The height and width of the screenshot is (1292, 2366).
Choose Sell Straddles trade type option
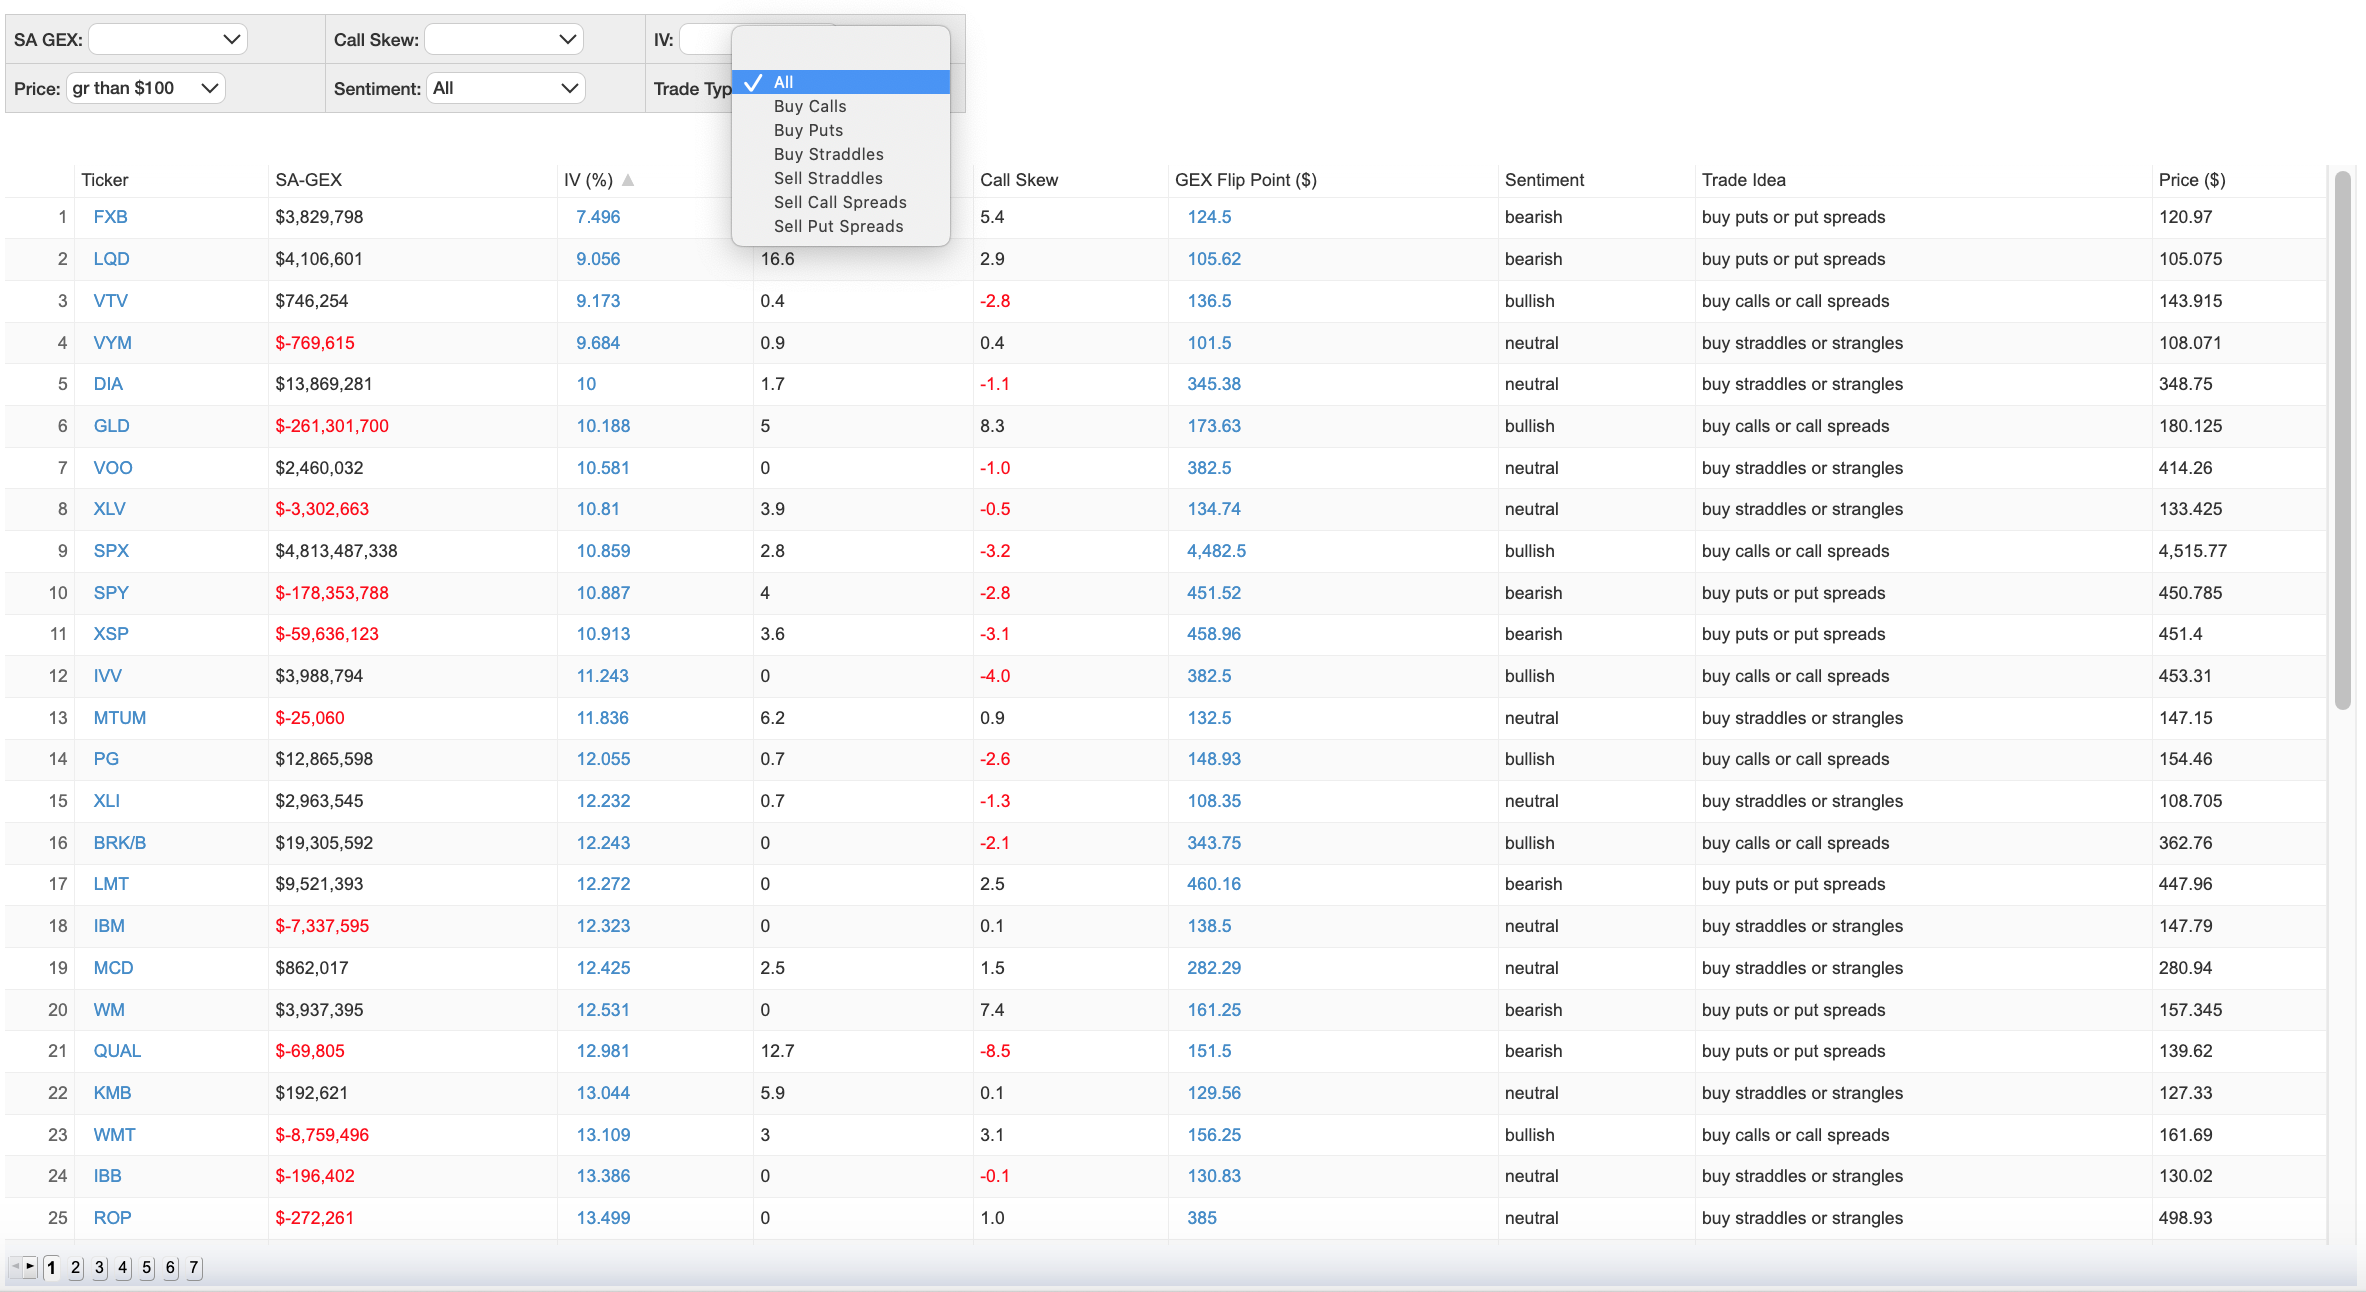point(841,178)
